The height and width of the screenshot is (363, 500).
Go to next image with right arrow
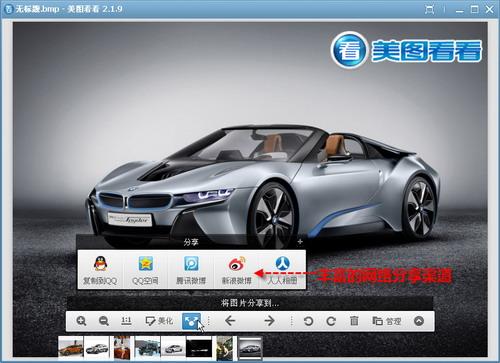pos(269,321)
